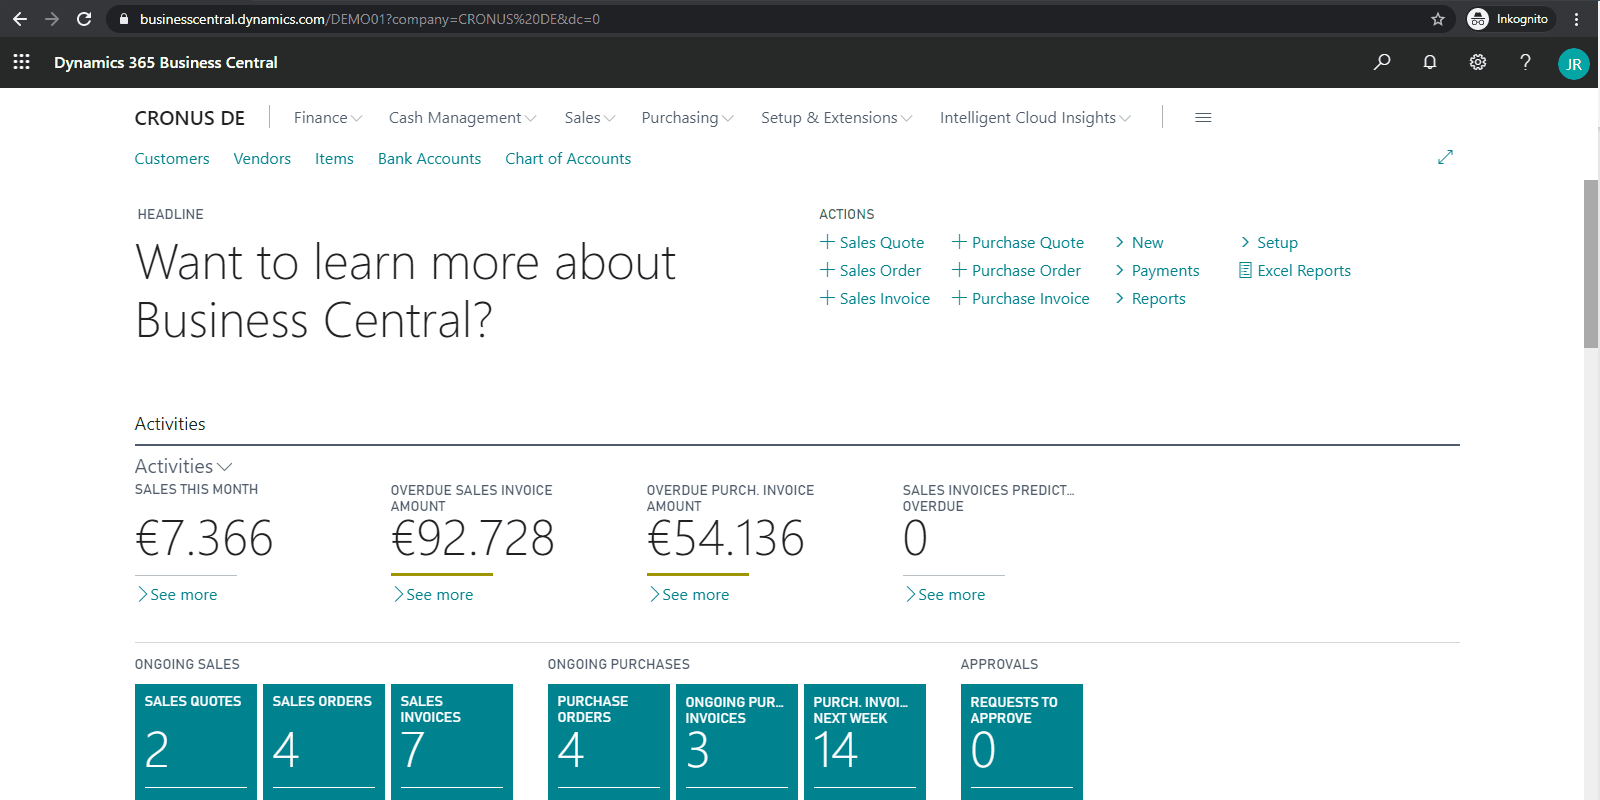1600x800 pixels.
Task: Click the browser back arrow
Action: (x=20, y=19)
